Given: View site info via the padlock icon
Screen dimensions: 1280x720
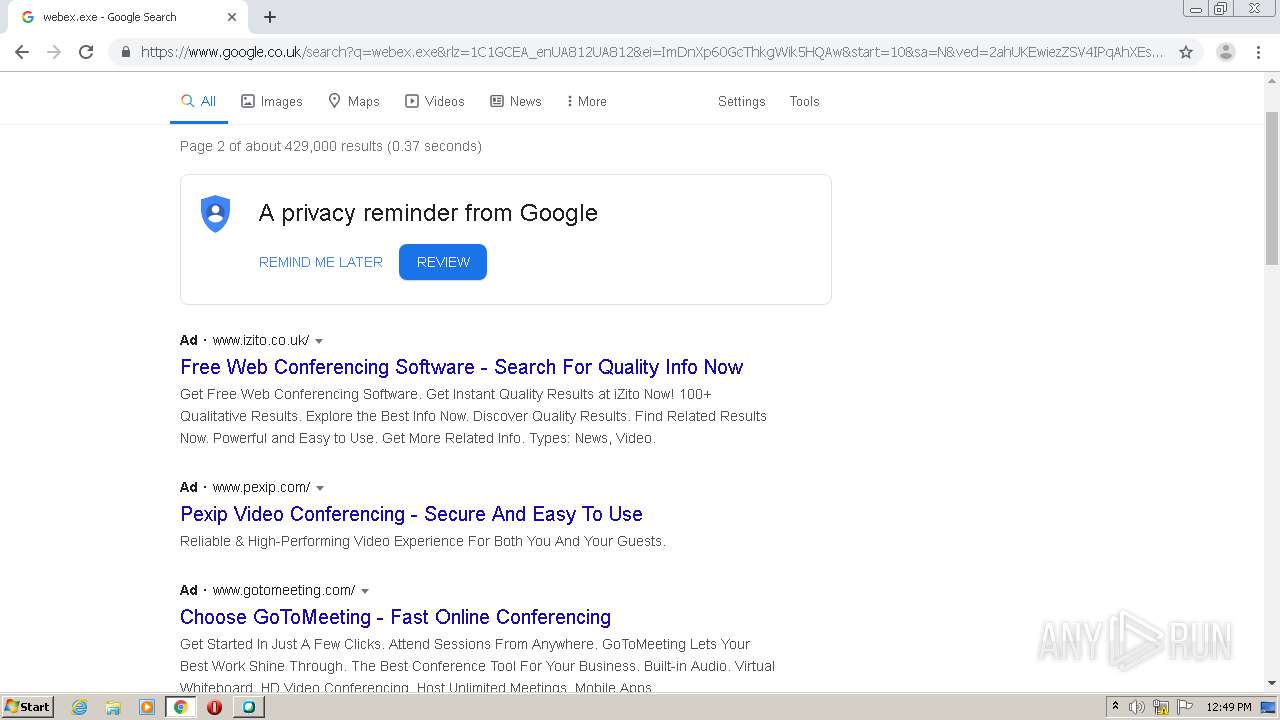Looking at the screenshot, I should 125,52.
